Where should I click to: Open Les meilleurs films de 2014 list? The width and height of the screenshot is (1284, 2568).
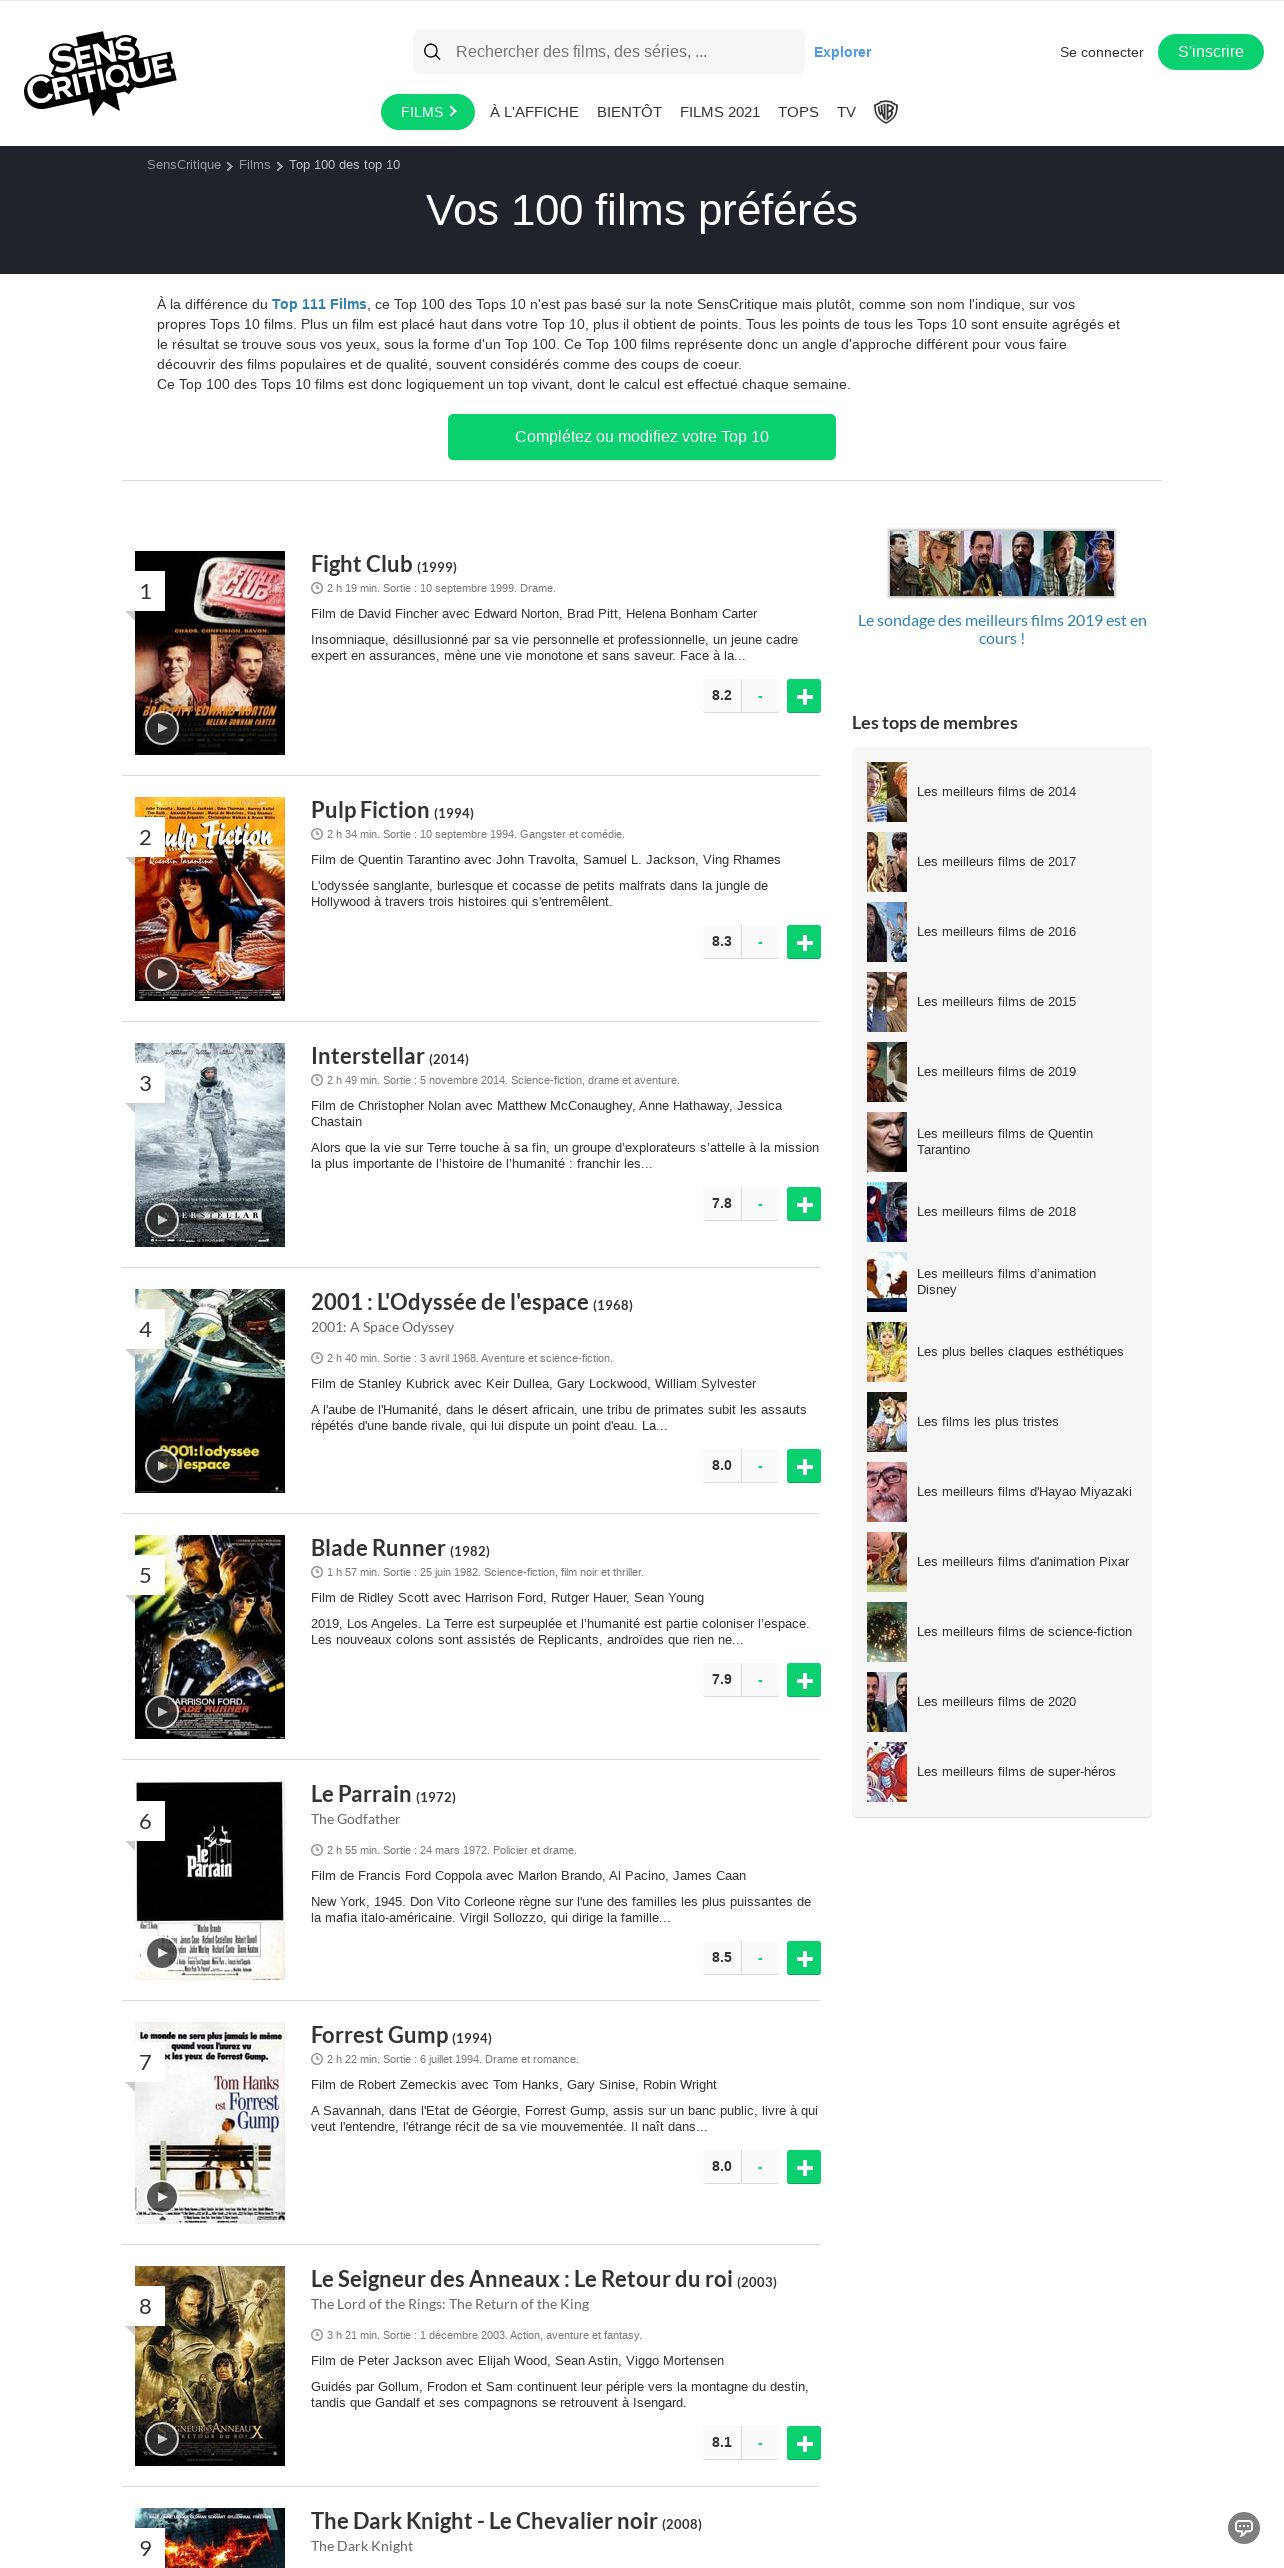(x=996, y=792)
